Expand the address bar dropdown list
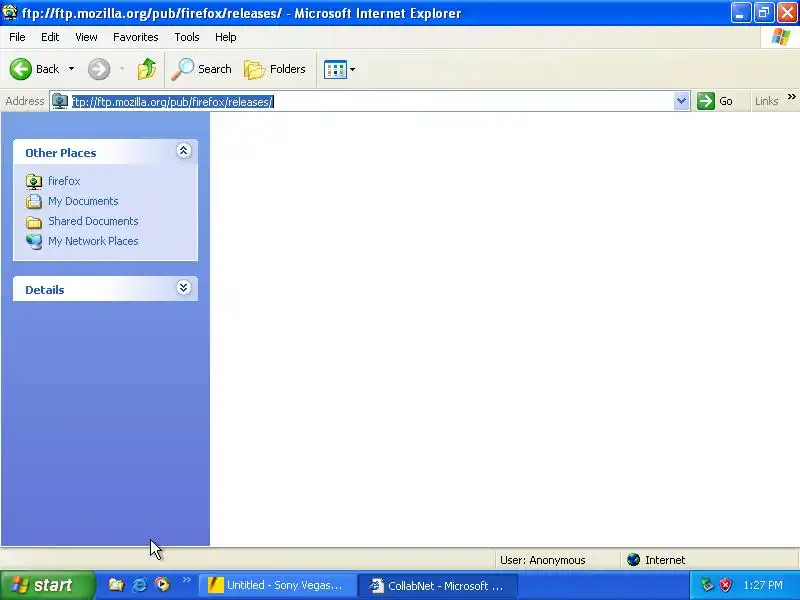 [x=681, y=101]
